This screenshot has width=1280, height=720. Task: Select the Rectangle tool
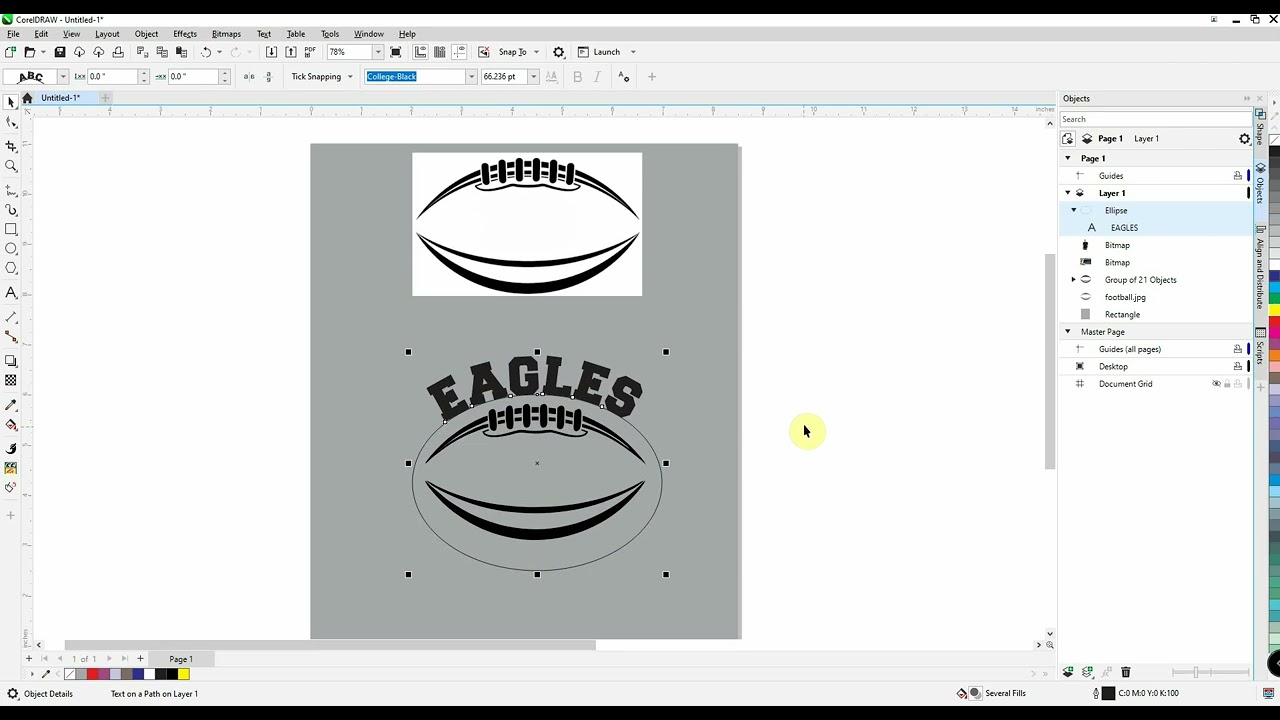(11, 229)
